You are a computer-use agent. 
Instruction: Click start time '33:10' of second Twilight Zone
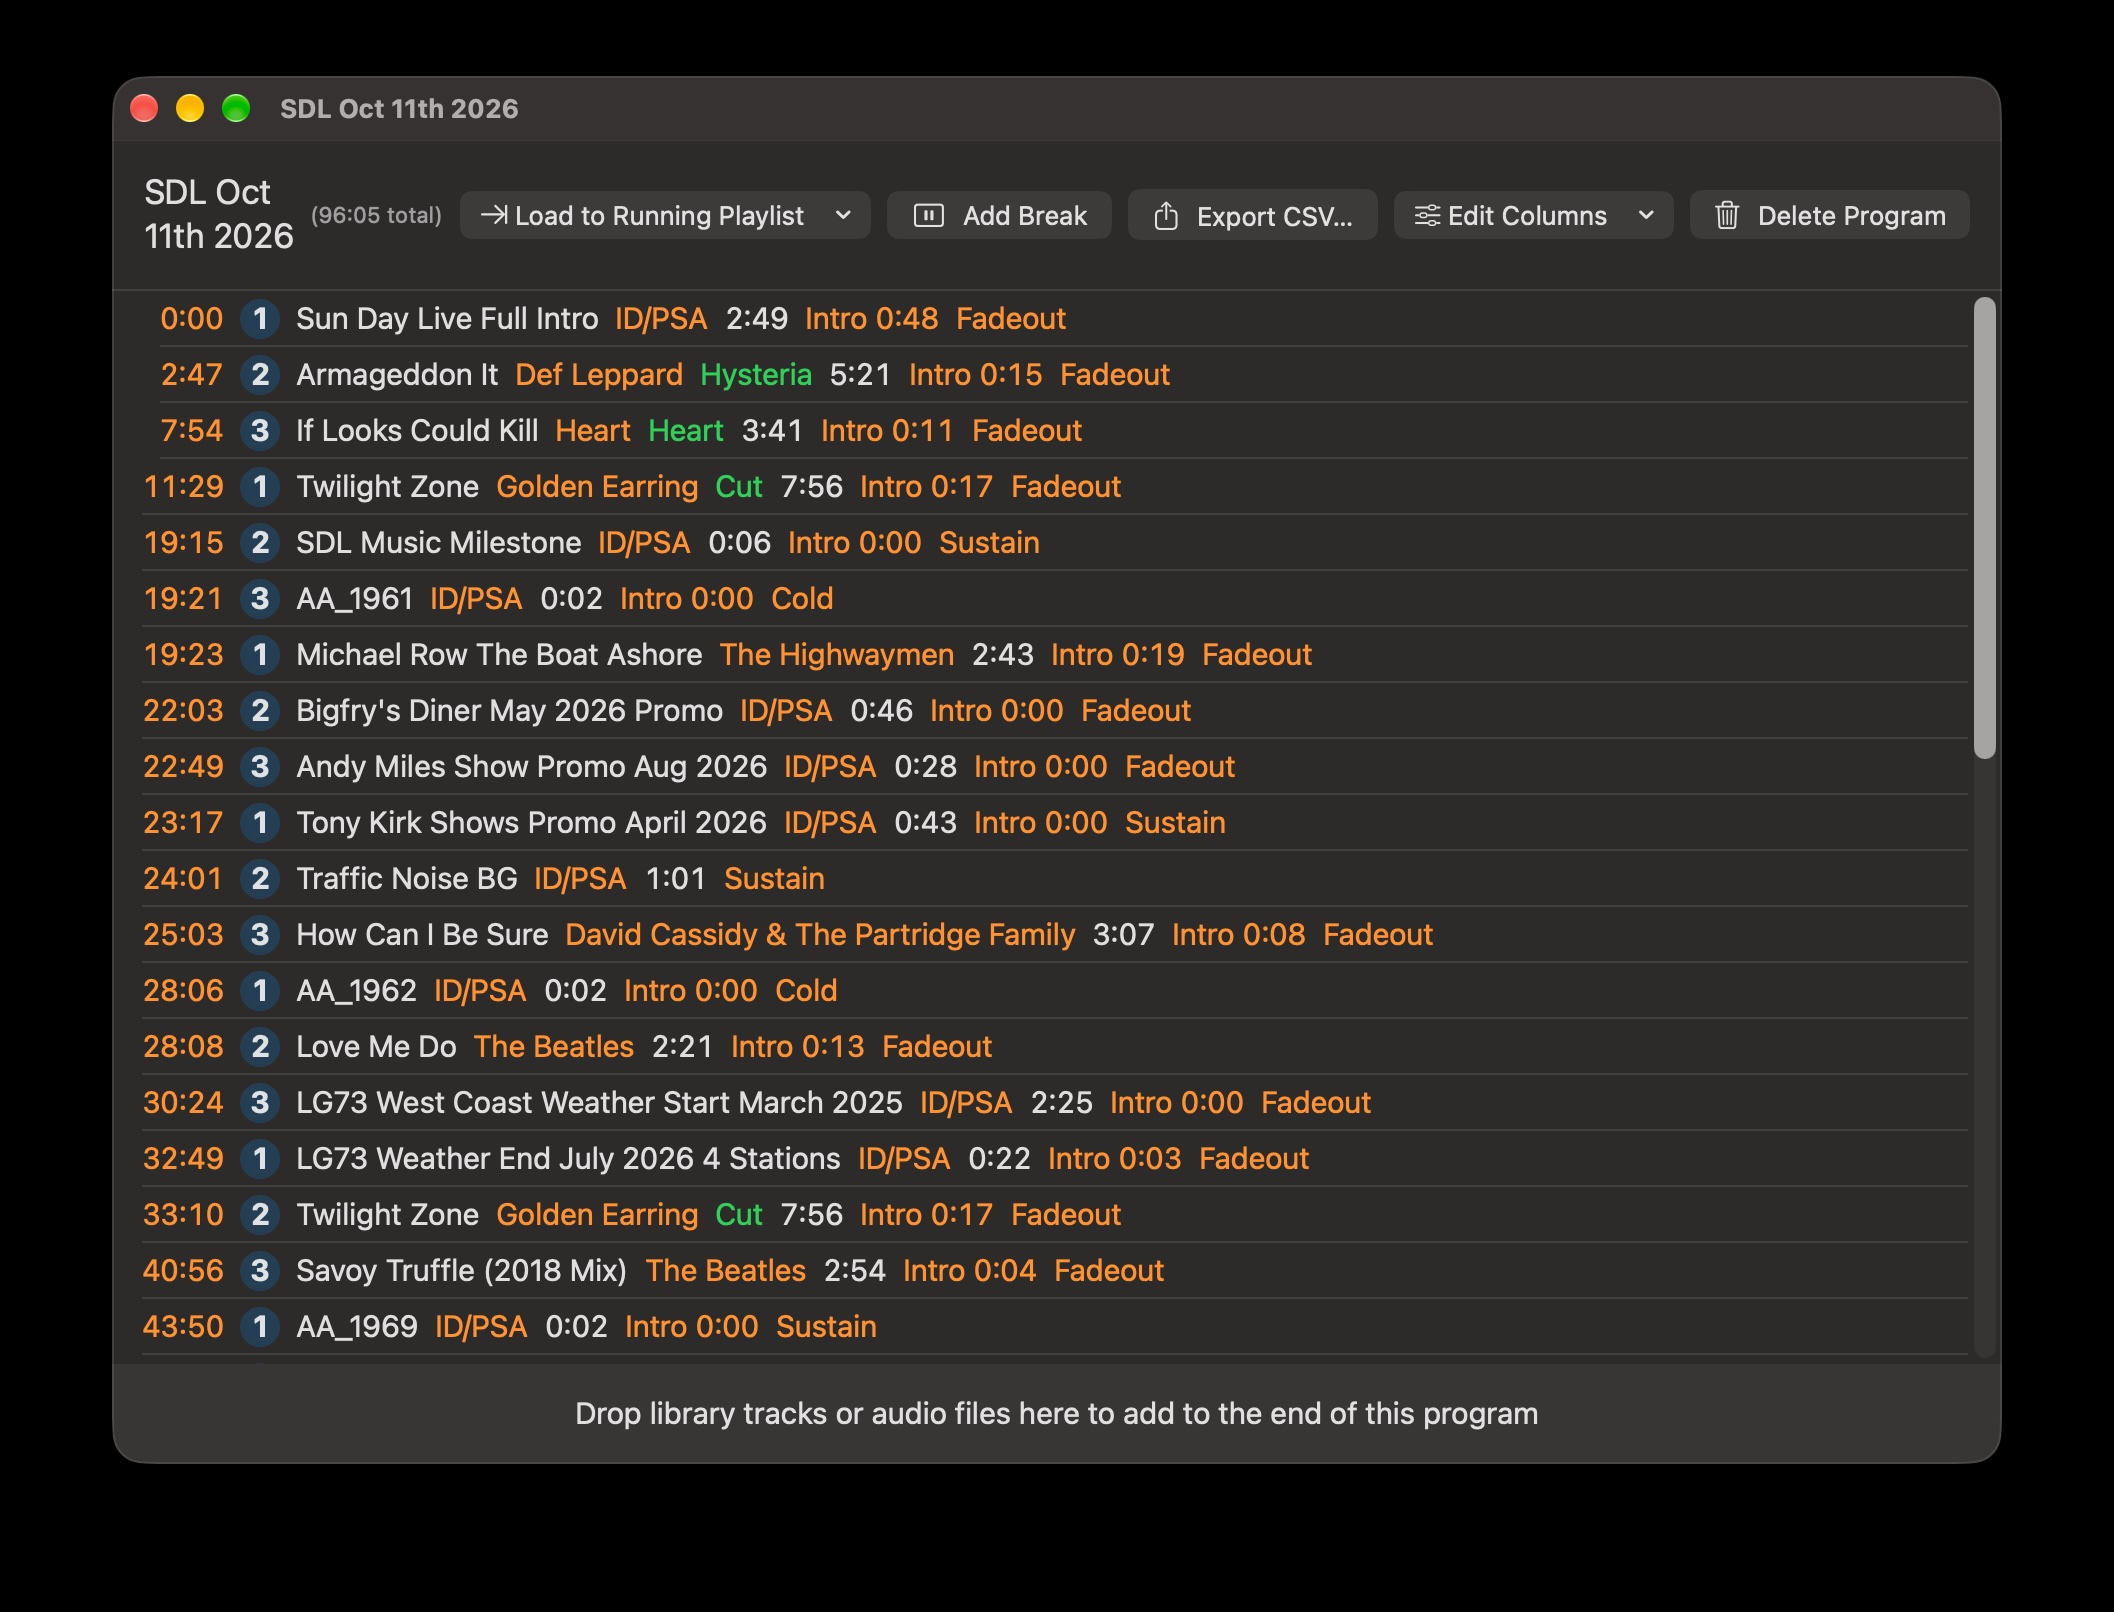184,1215
